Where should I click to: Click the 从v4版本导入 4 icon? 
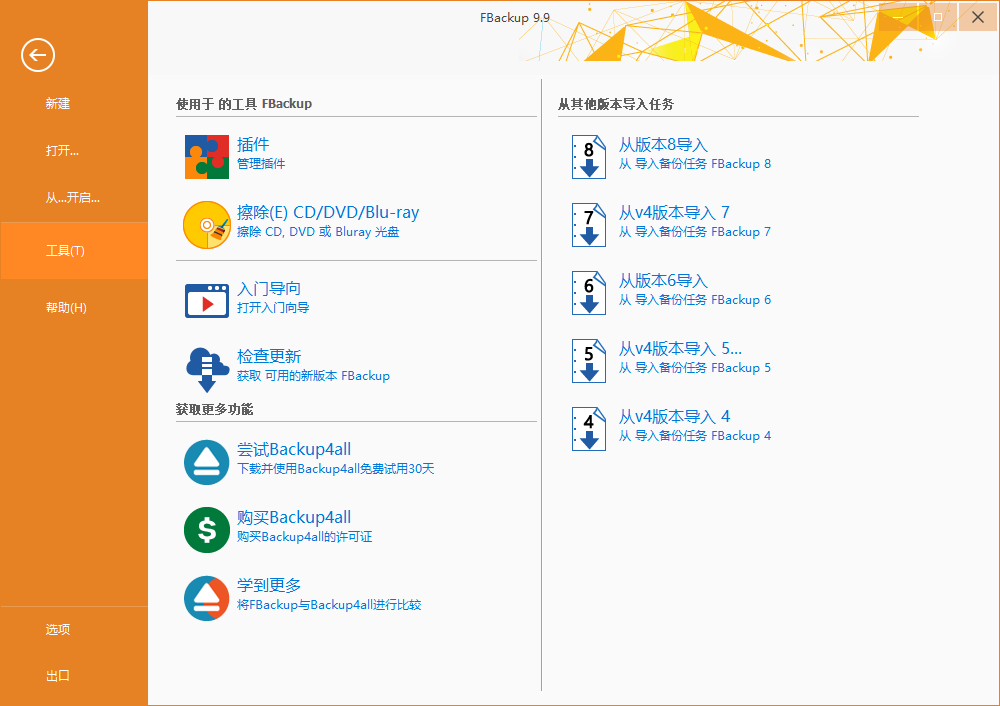pyautogui.click(x=589, y=428)
